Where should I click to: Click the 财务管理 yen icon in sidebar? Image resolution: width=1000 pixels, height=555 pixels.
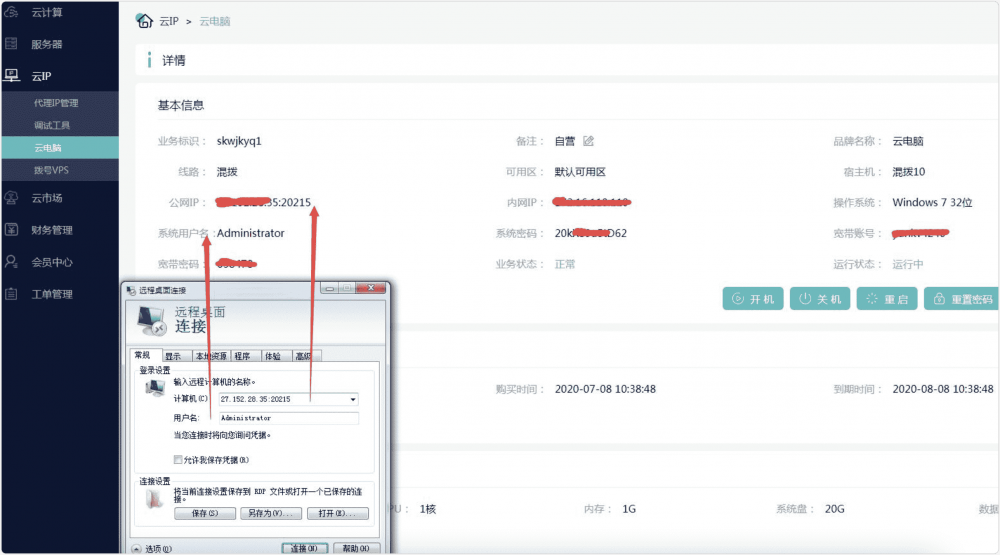(x=12, y=230)
